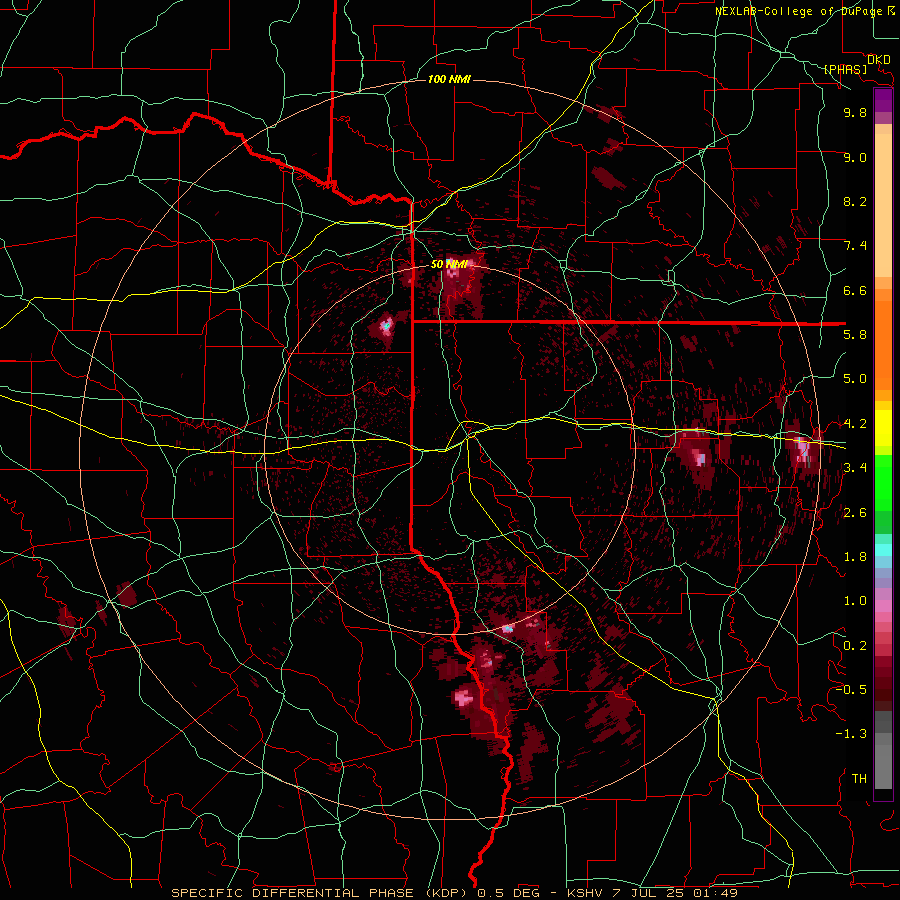Image resolution: width=900 pixels, height=900 pixels.
Task: Click the 5.0 scale value
Action: [x=855, y=379]
